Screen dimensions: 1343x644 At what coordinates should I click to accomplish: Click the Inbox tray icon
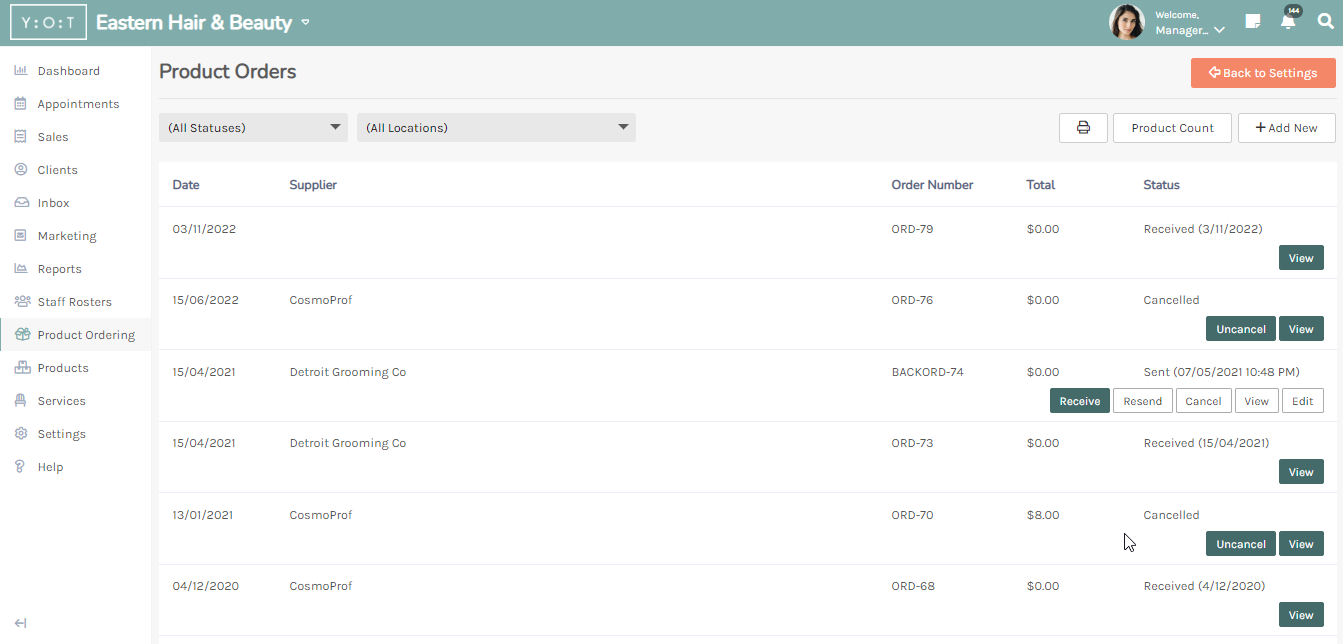coord(20,203)
